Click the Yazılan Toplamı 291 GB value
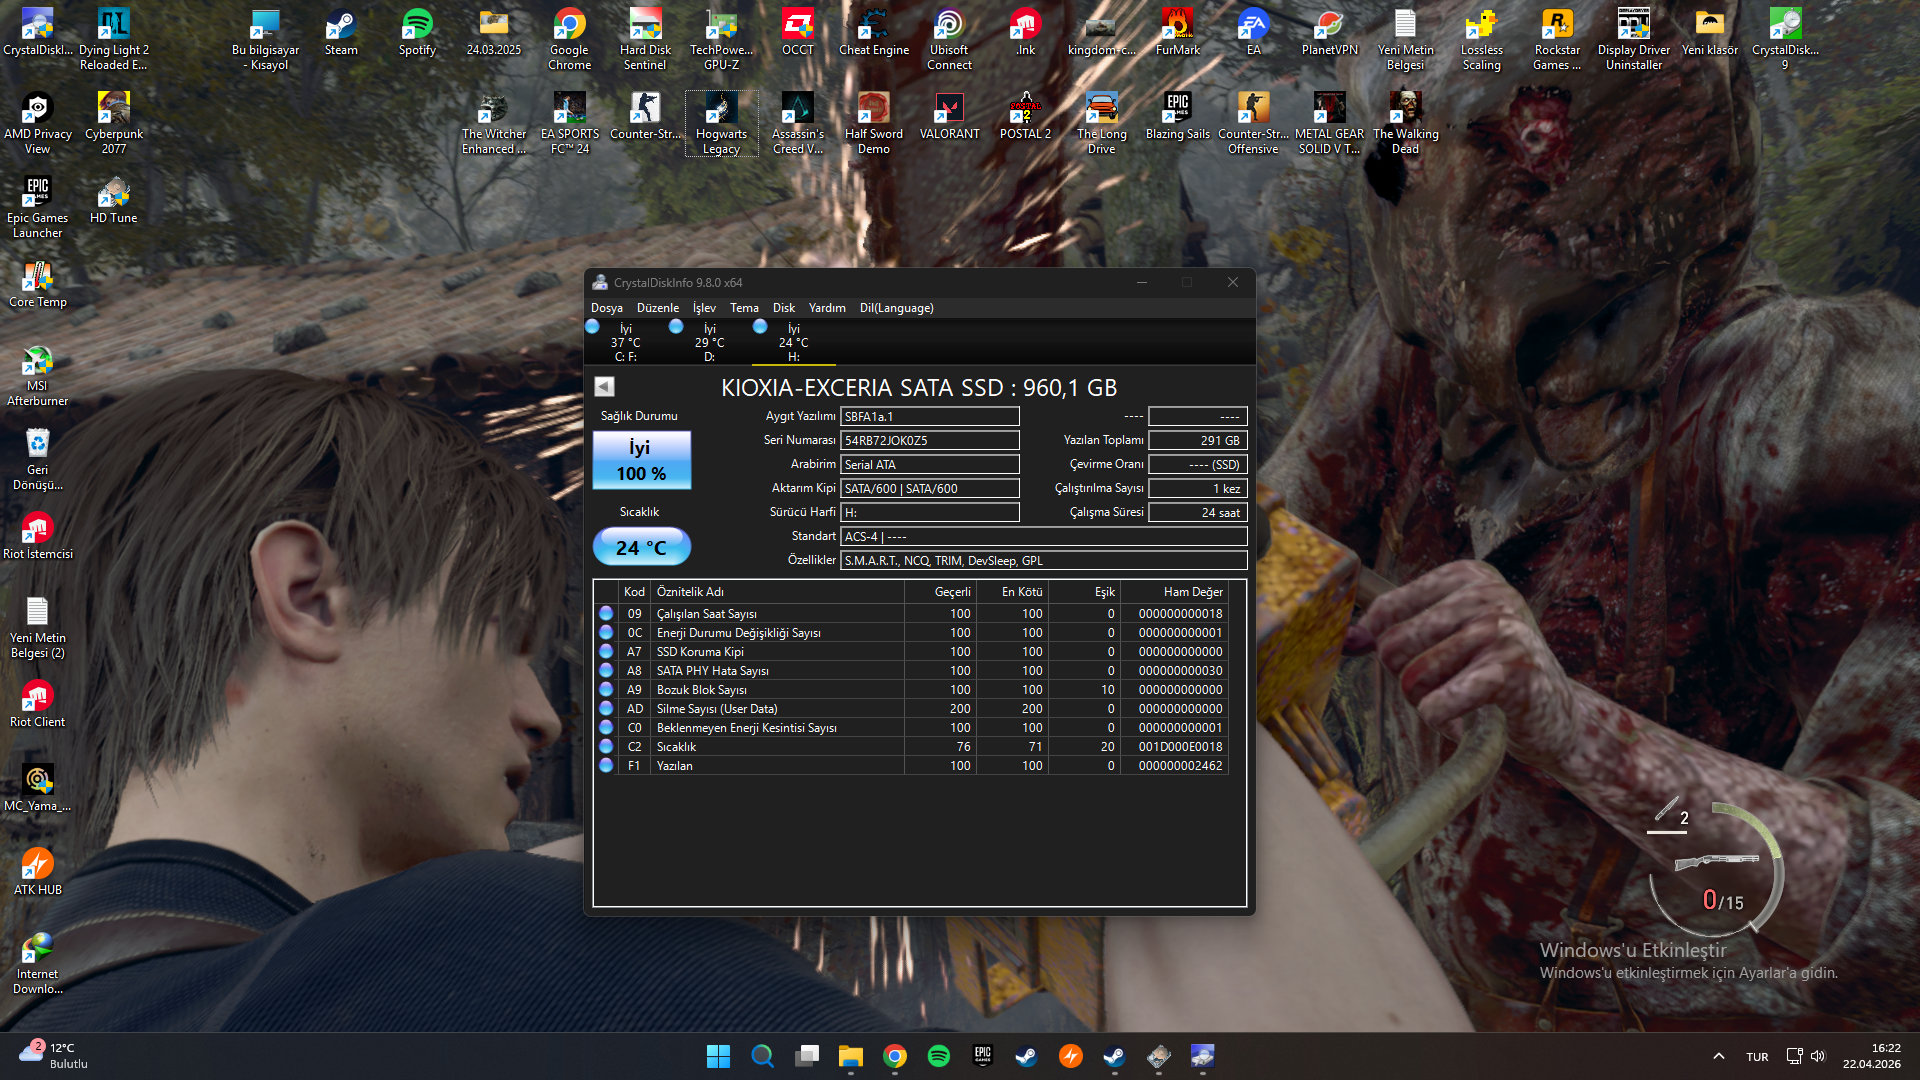This screenshot has height=1080, width=1920. [1198, 441]
